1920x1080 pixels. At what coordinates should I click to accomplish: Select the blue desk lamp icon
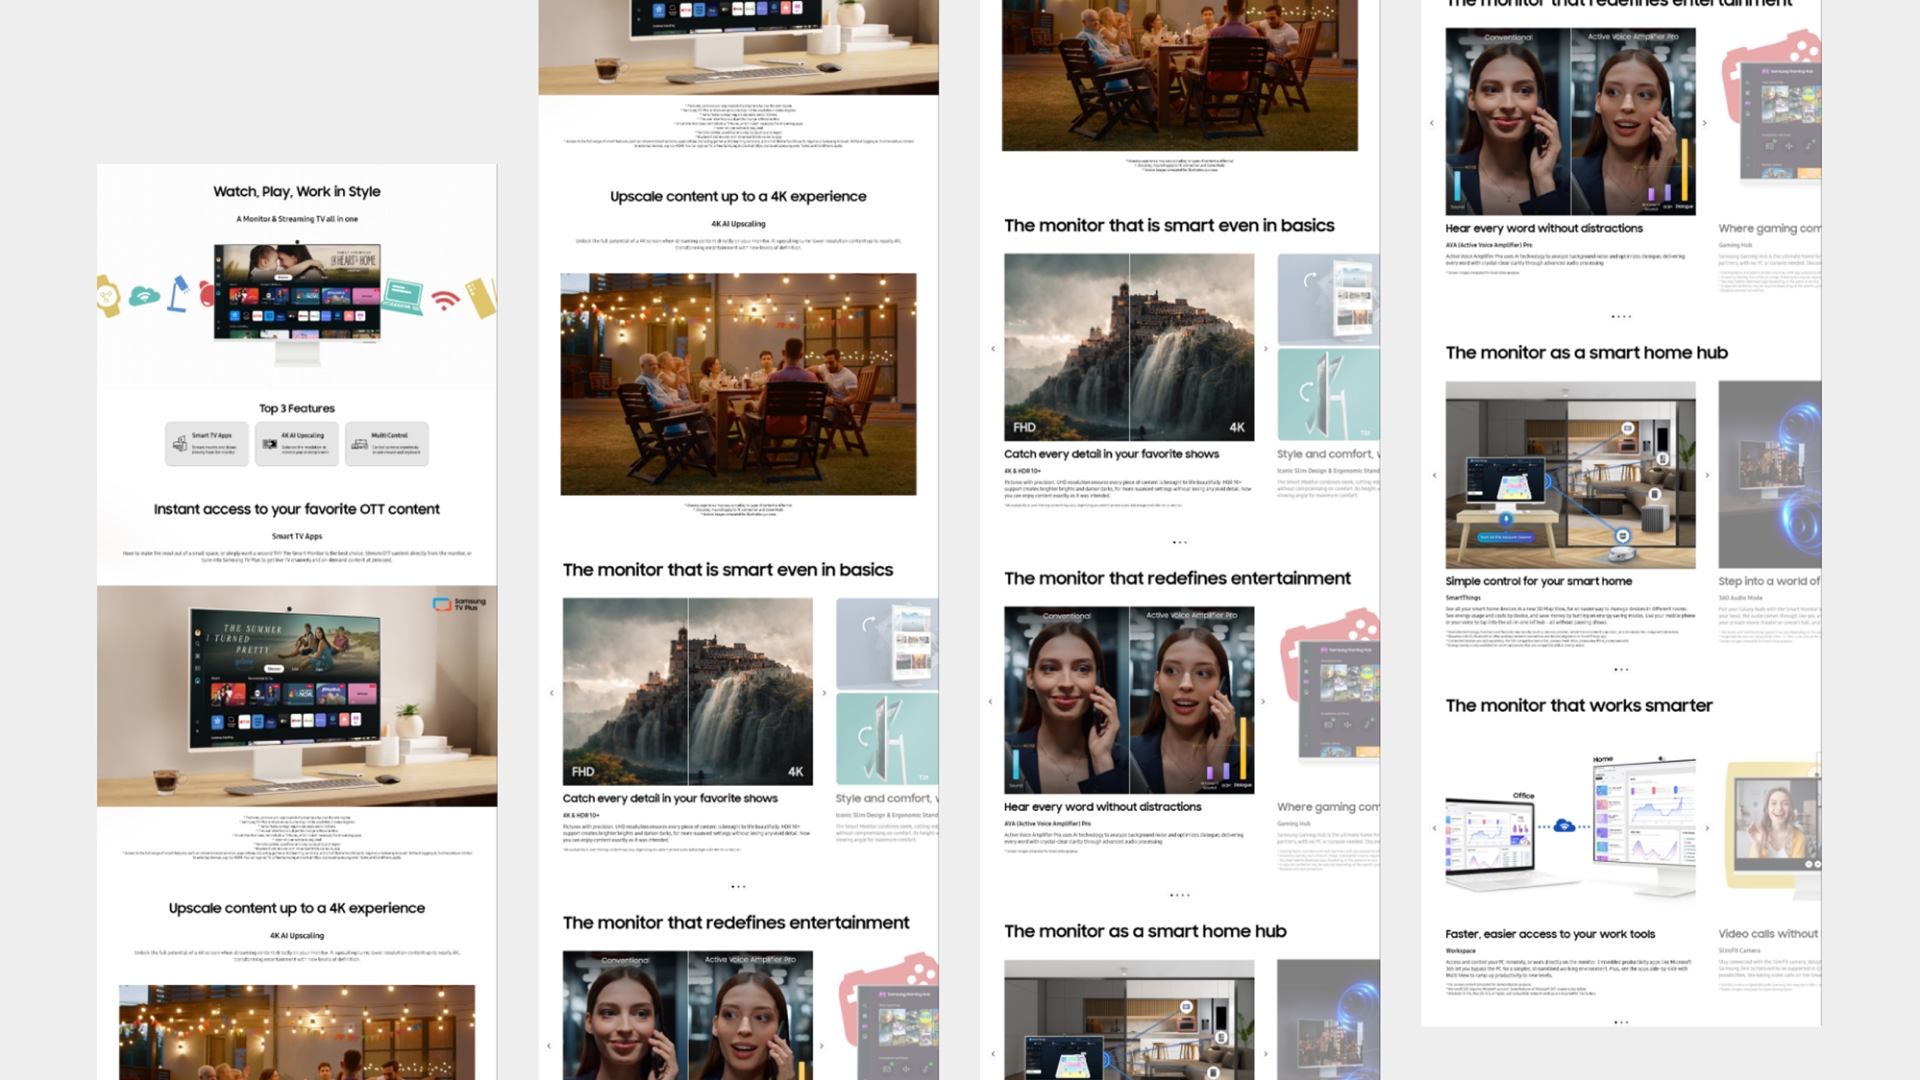178,294
